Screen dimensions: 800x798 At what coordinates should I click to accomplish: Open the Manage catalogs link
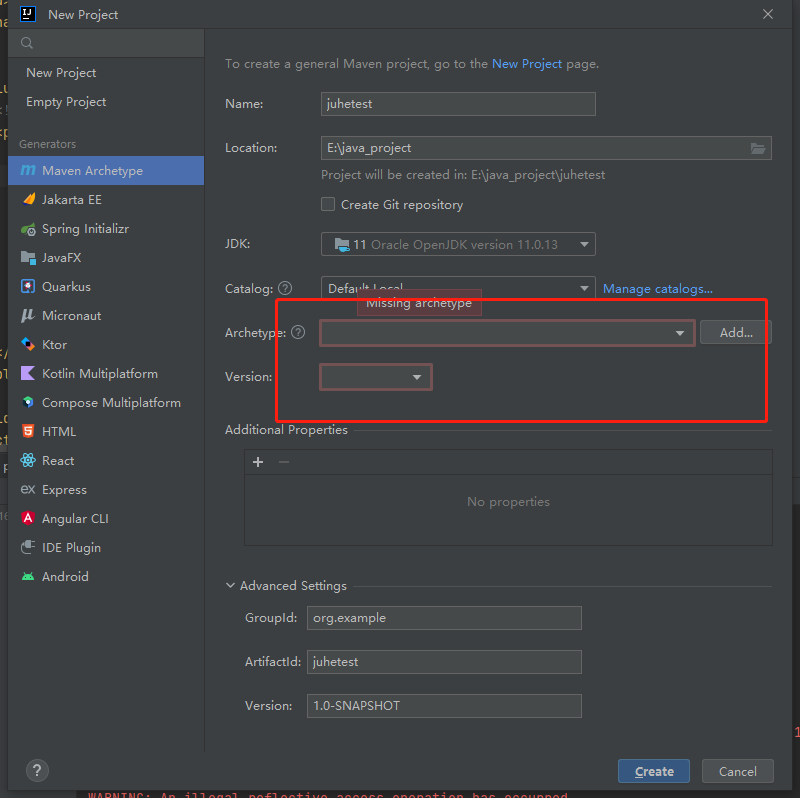tap(658, 289)
